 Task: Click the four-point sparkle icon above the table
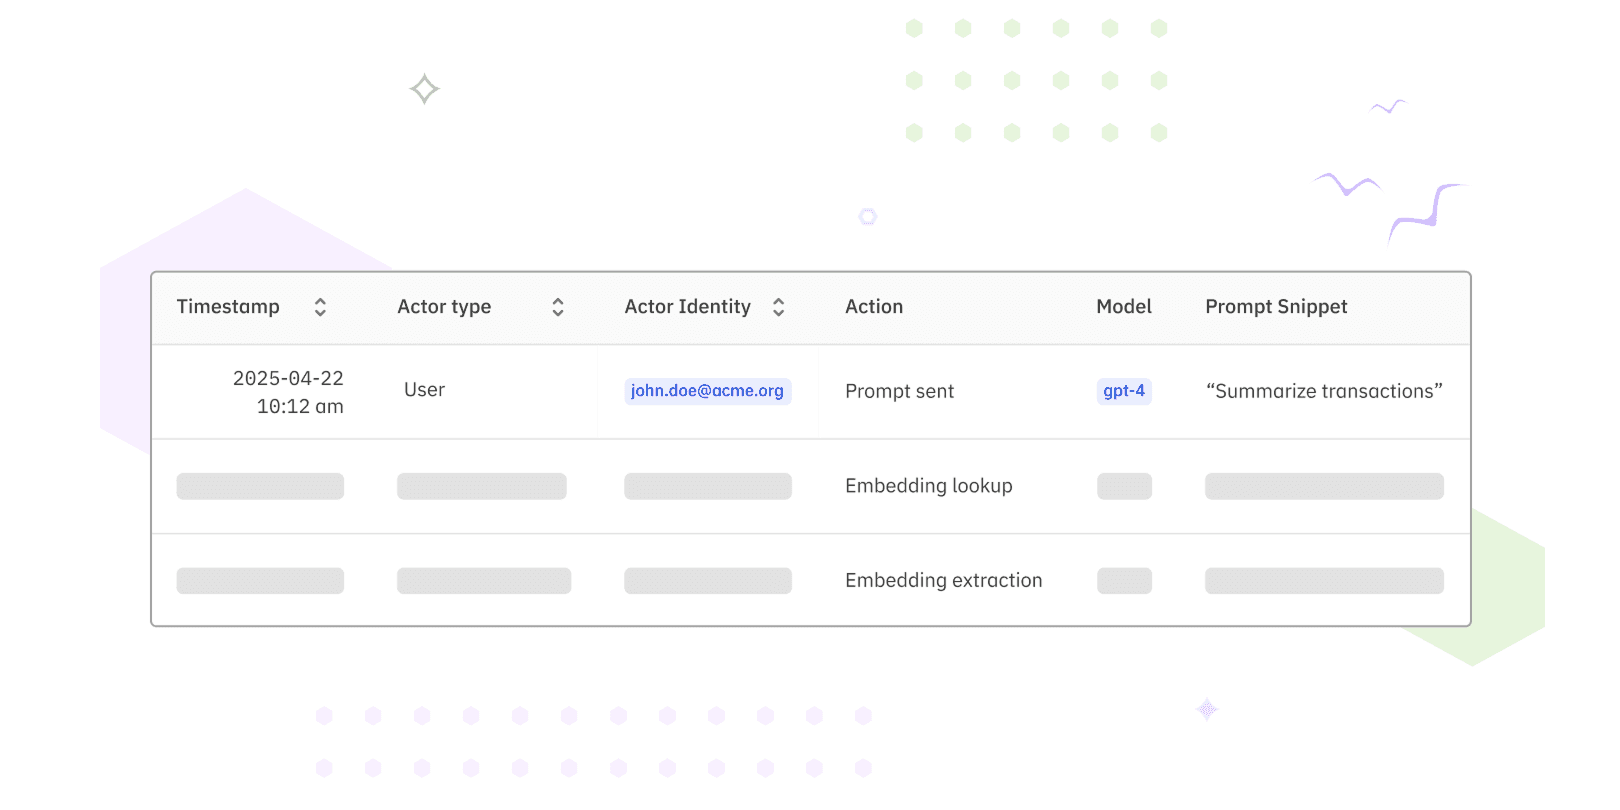[425, 89]
